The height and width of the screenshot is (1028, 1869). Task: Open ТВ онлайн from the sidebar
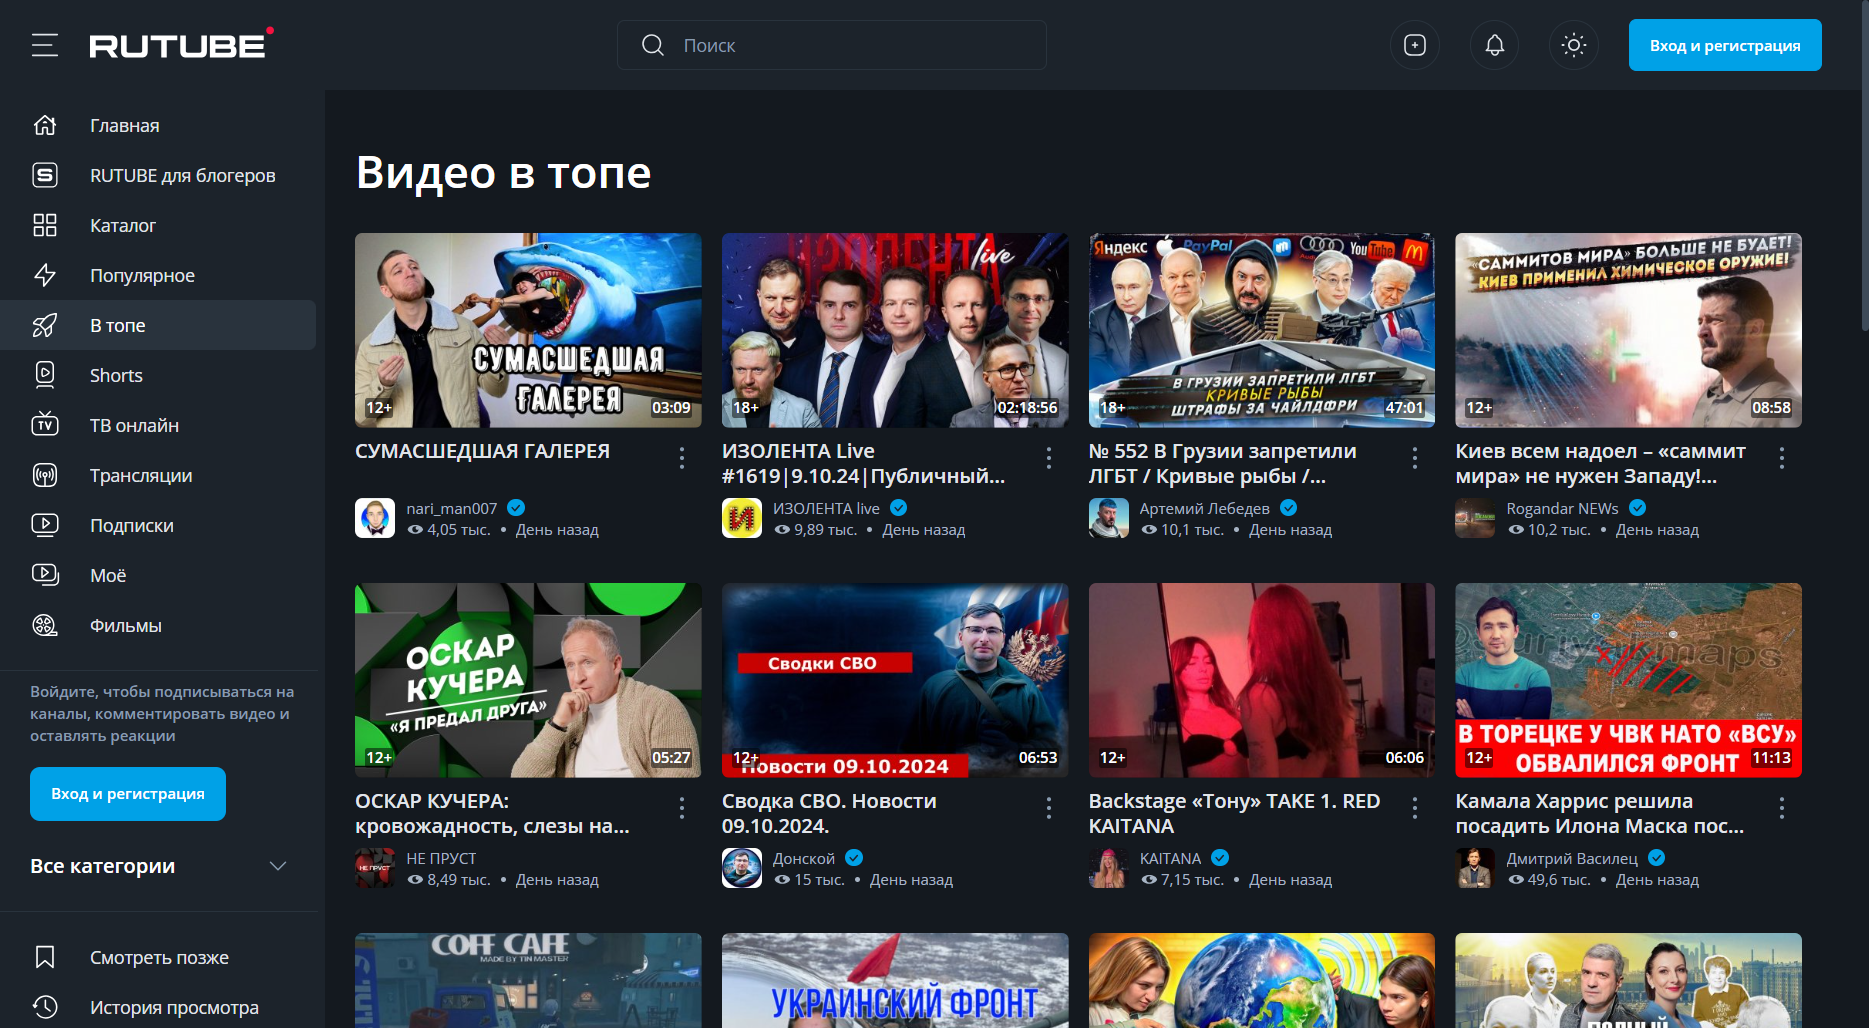click(x=134, y=425)
